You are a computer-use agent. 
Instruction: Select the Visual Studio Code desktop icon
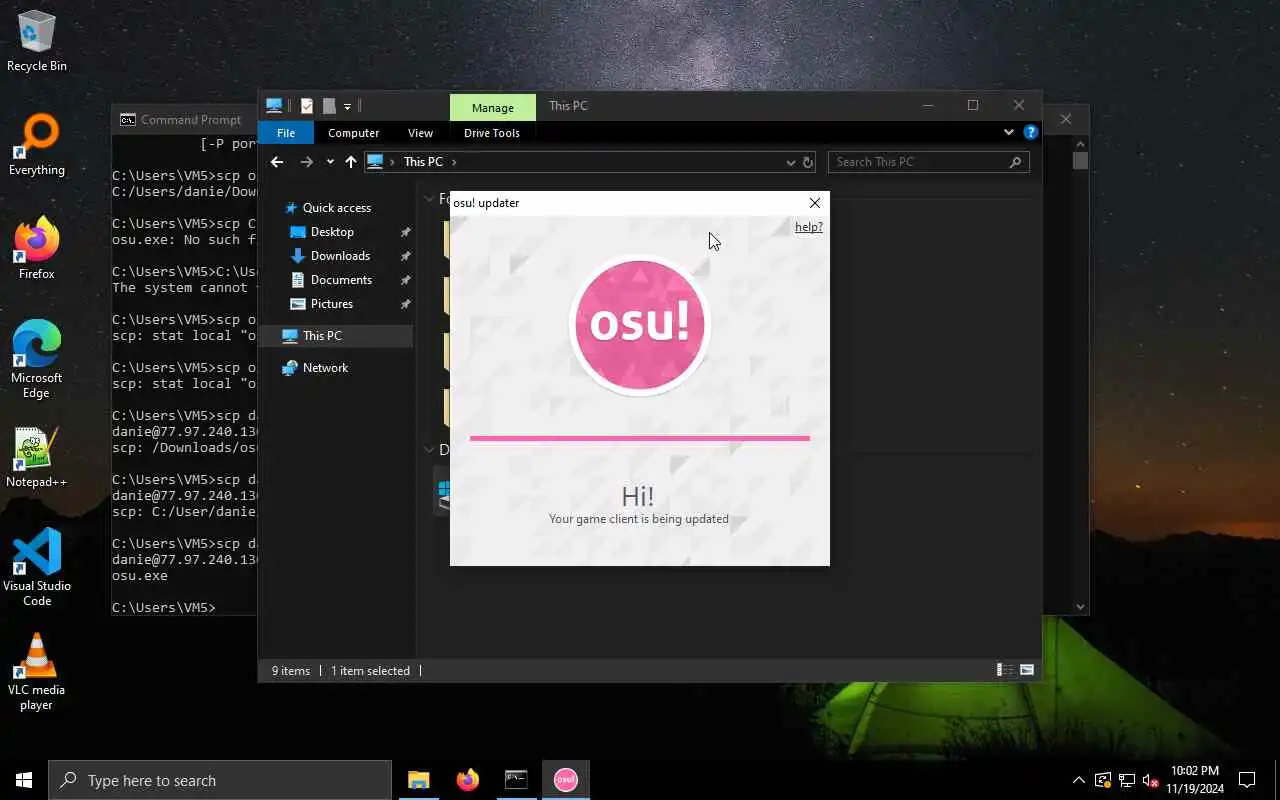(37, 567)
